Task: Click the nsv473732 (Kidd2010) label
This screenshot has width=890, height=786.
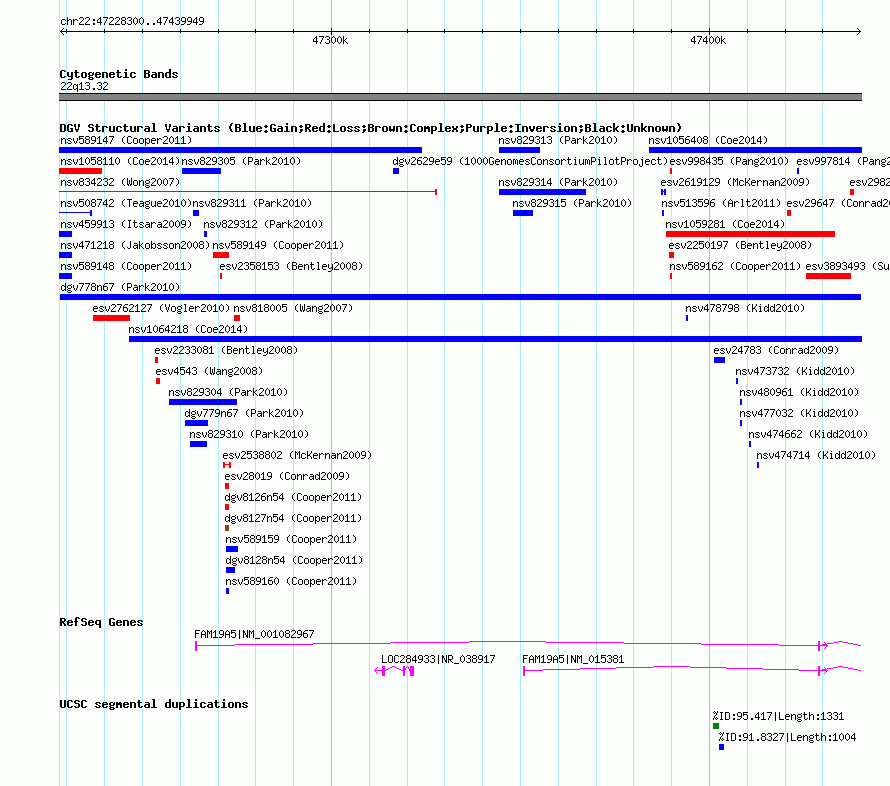Action: pyautogui.click(x=795, y=371)
